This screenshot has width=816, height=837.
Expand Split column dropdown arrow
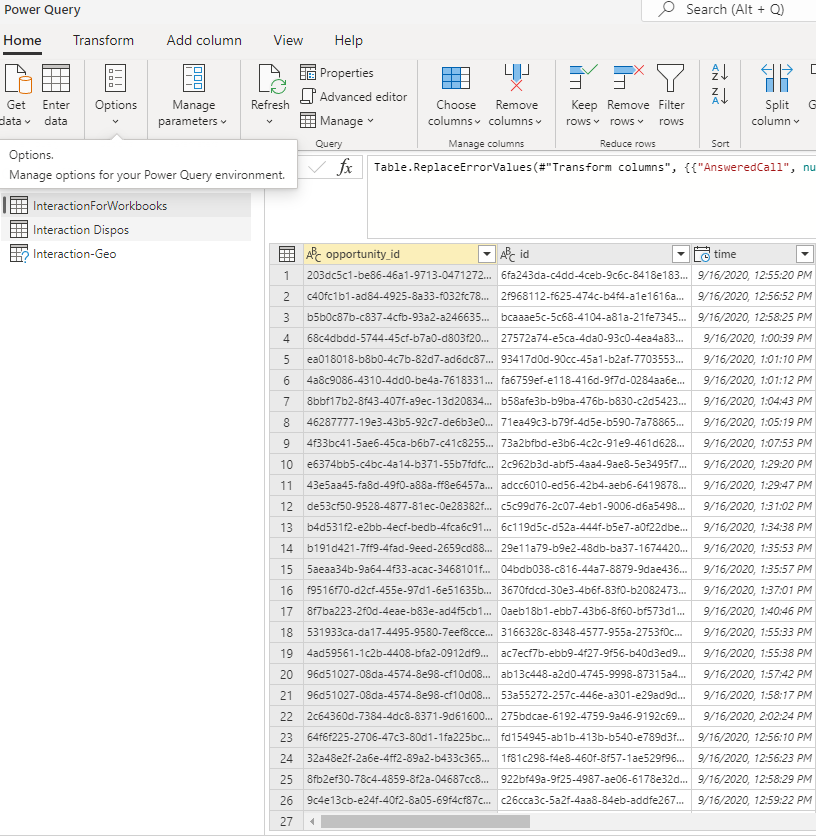click(796, 122)
